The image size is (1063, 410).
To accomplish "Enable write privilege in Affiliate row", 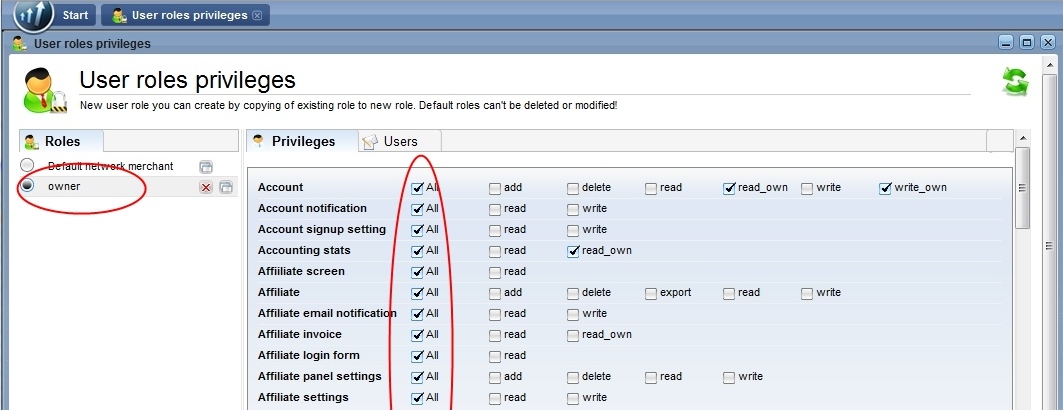I will [x=807, y=293].
